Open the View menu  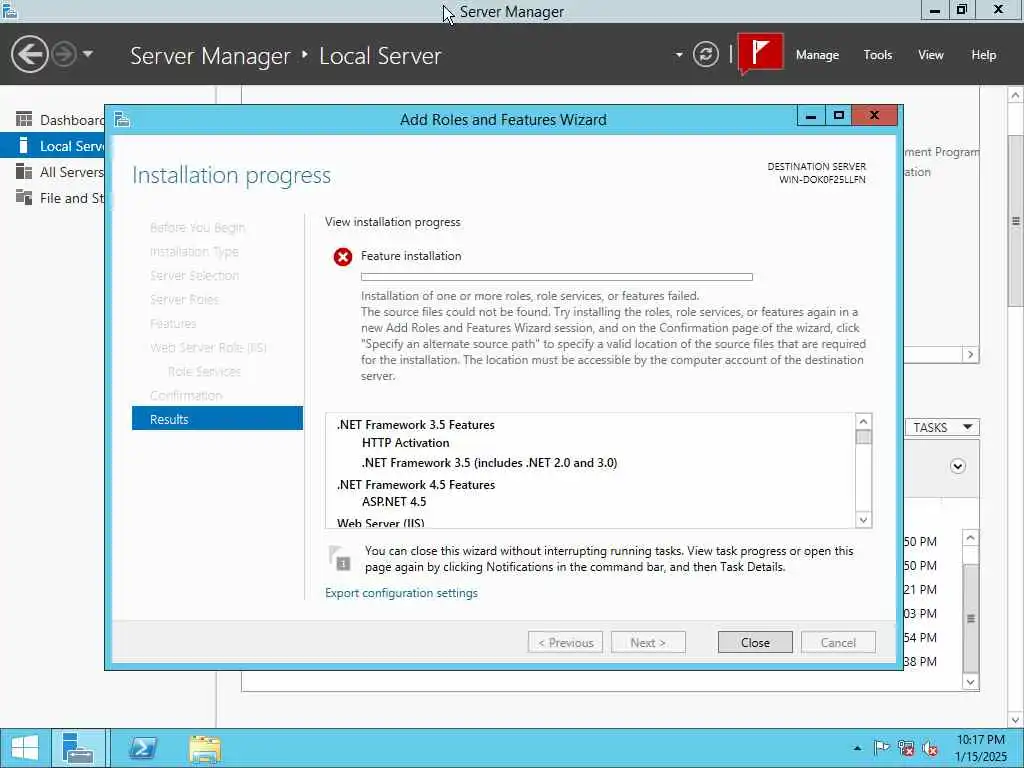pyautogui.click(x=931, y=55)
